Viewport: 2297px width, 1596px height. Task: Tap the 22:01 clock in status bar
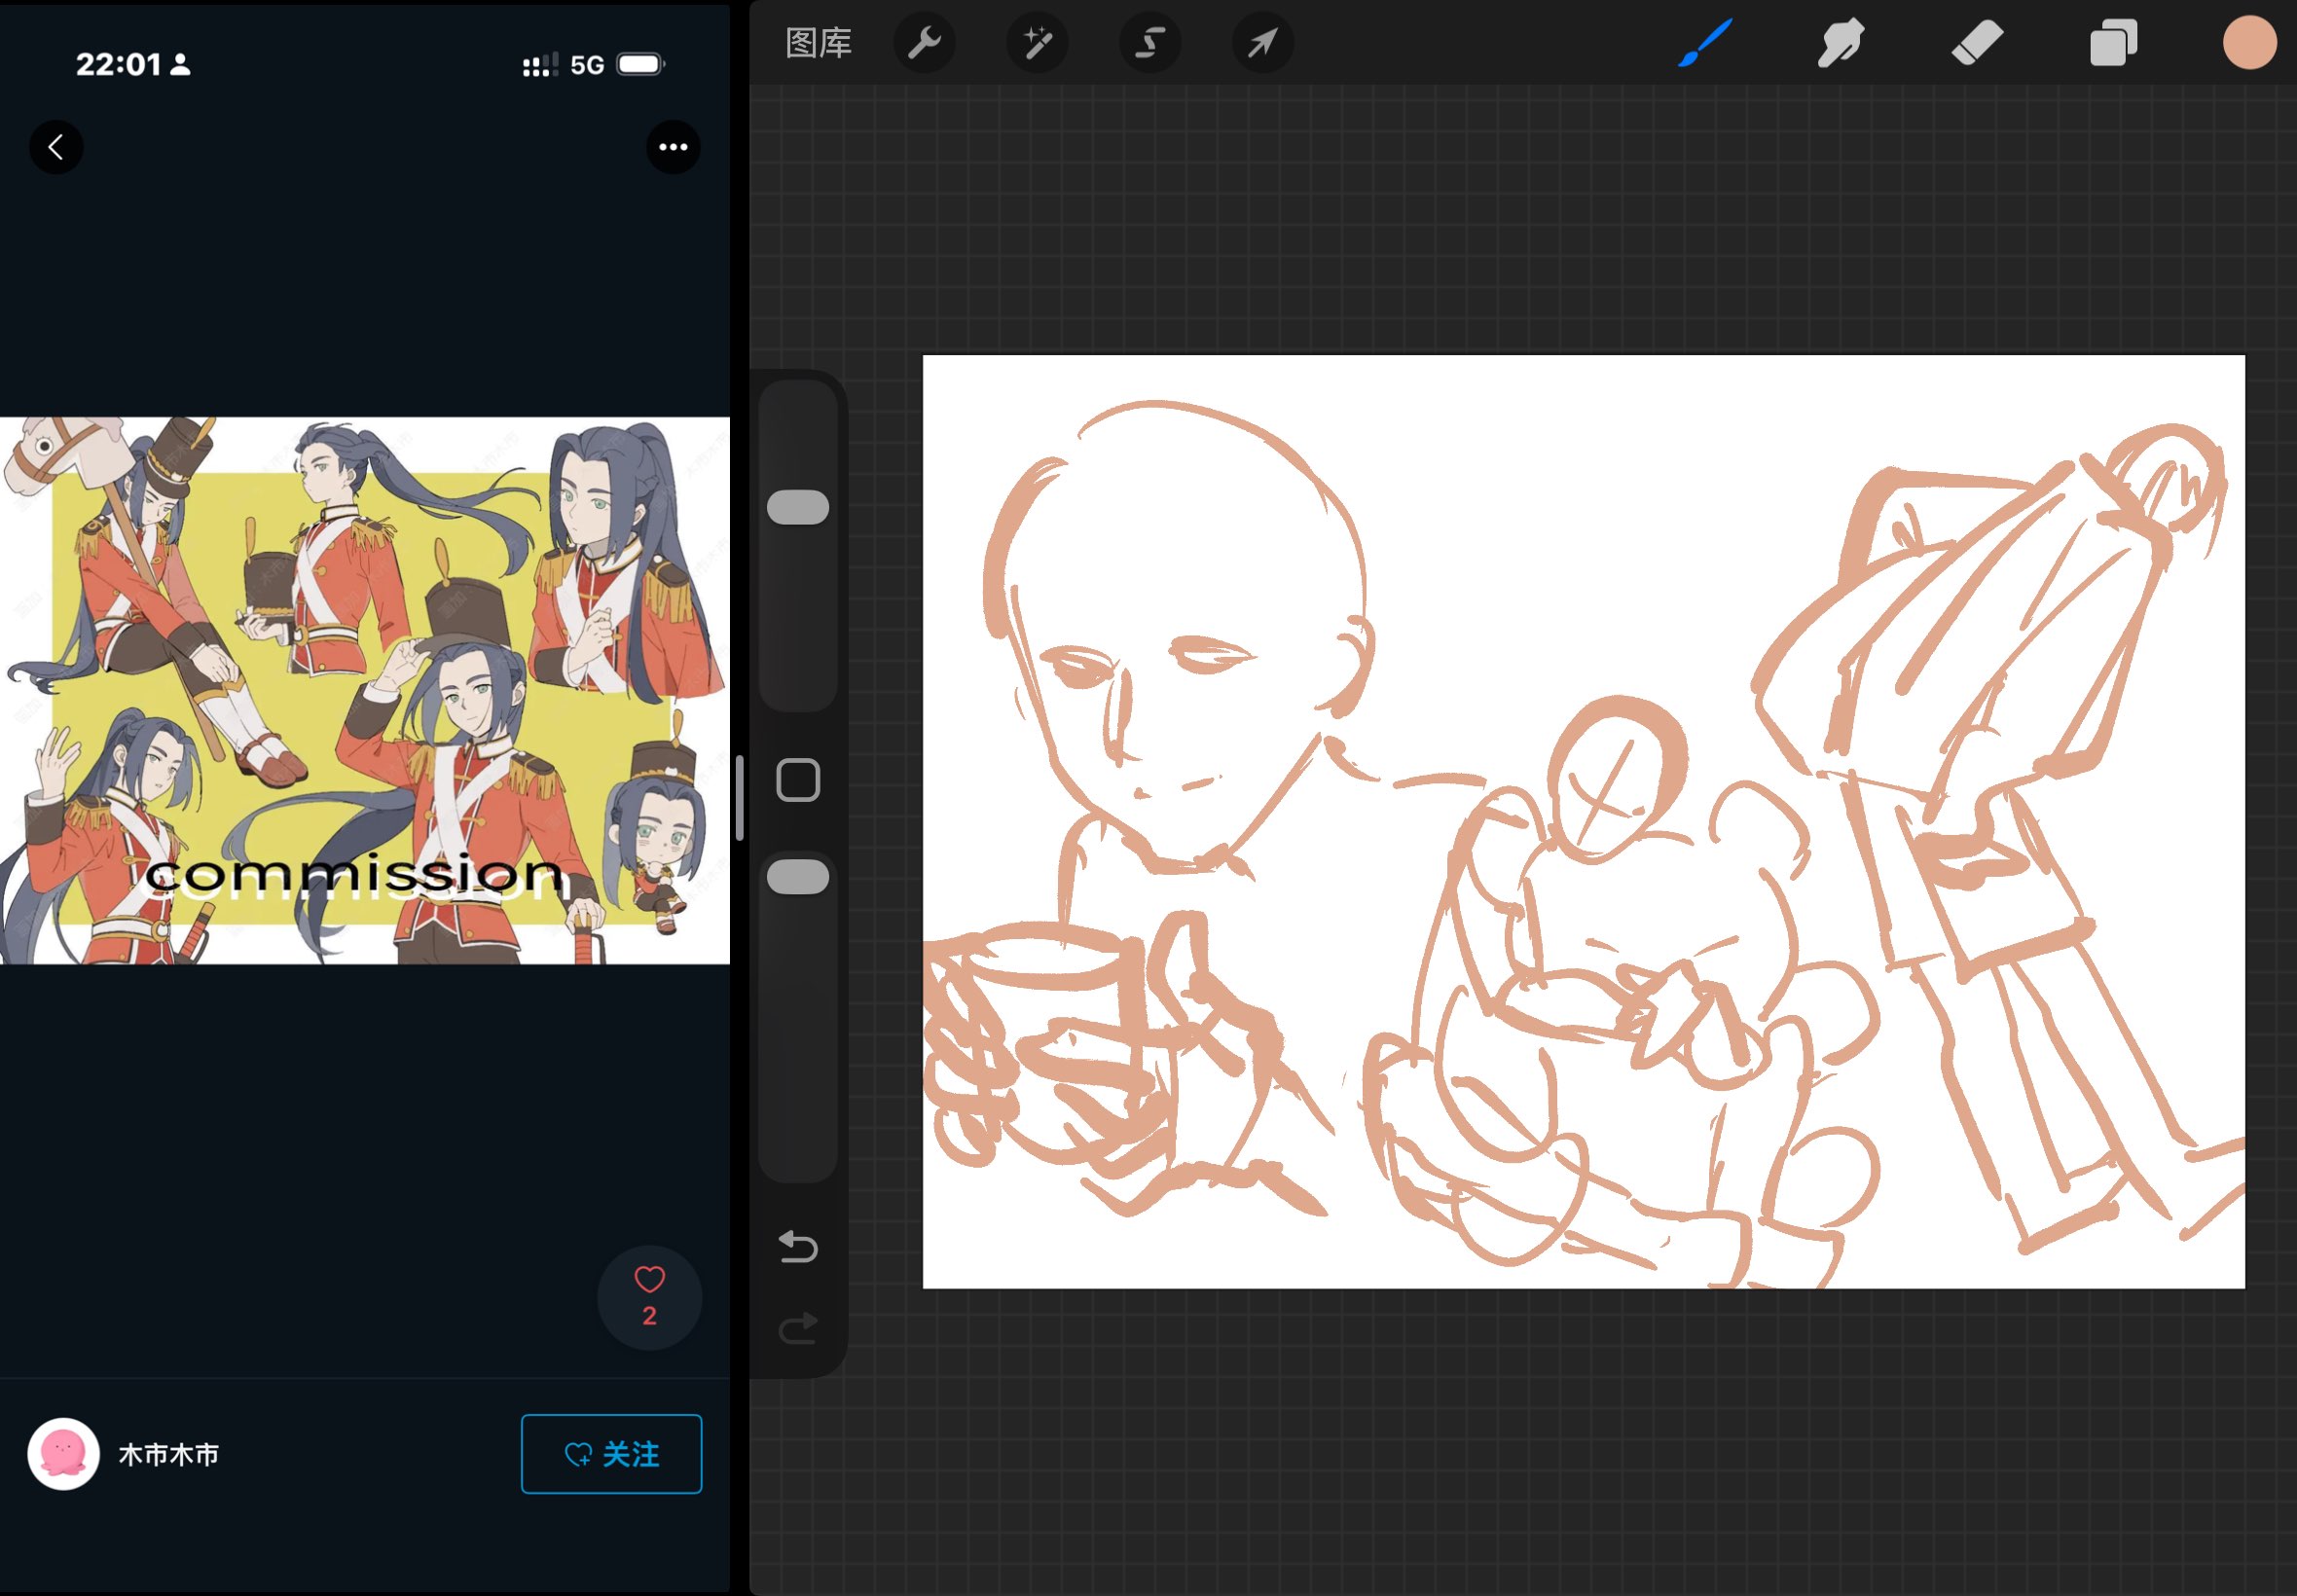[x=118, y=65]
